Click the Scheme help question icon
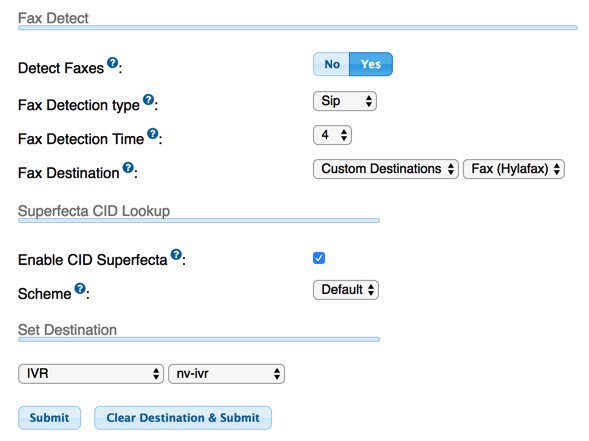This screenshot has height=441, width=589. [80, 288]
